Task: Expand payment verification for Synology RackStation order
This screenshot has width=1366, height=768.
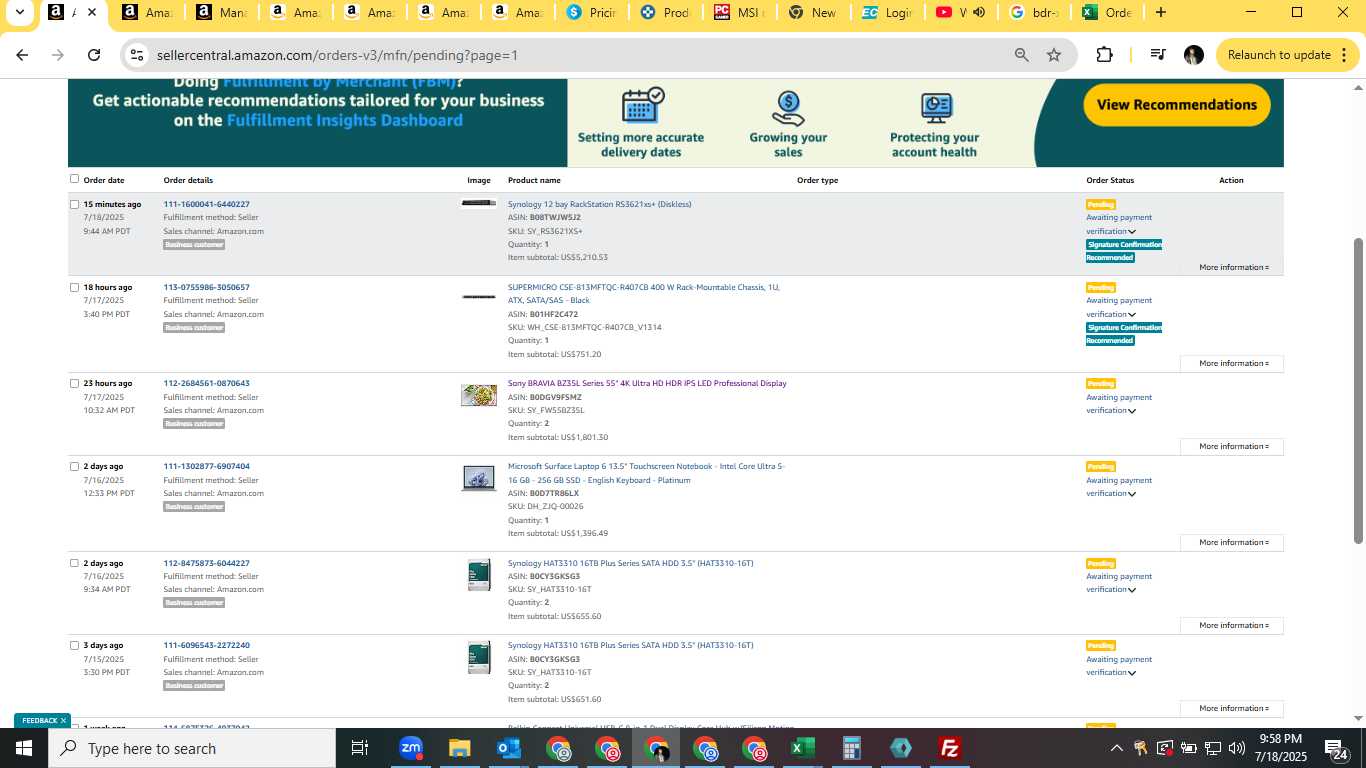Action: (1132, 232)
